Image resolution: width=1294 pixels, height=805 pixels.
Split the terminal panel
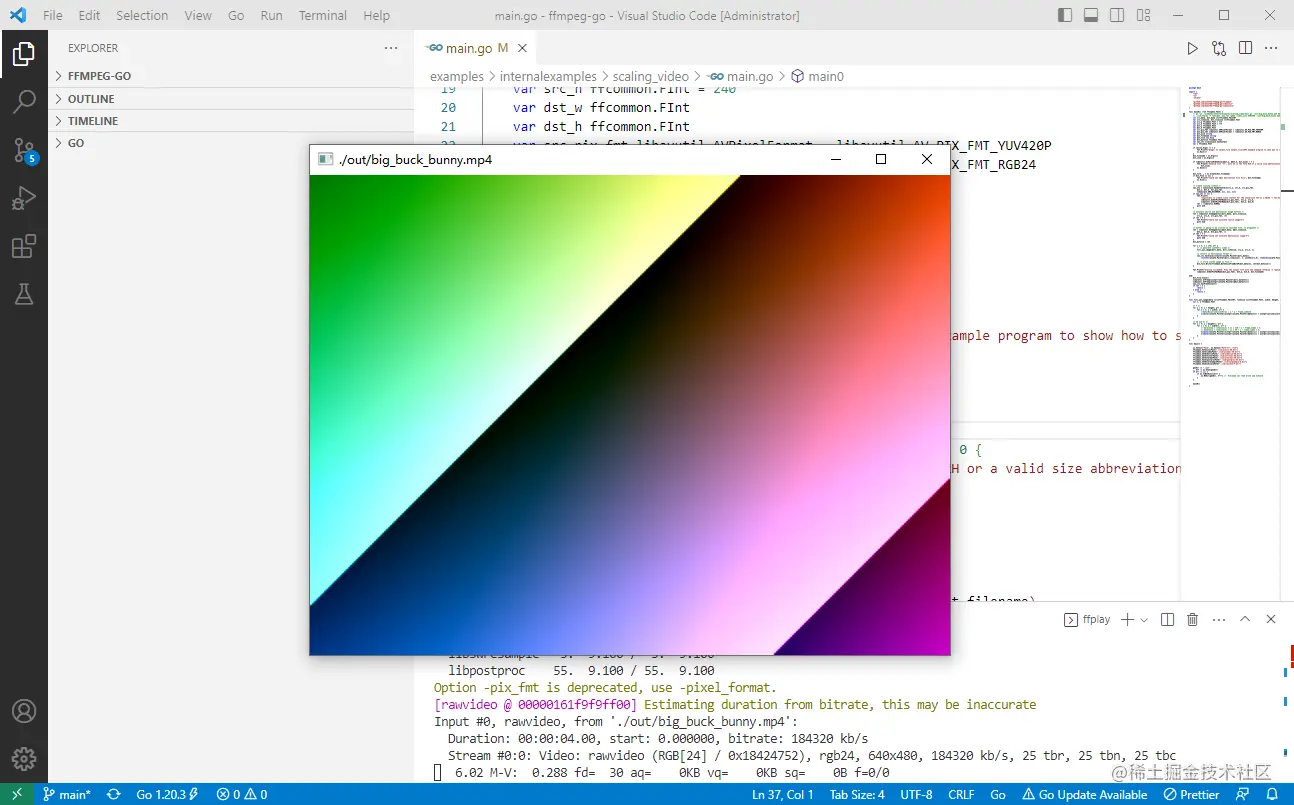[x=1167, y=620]
